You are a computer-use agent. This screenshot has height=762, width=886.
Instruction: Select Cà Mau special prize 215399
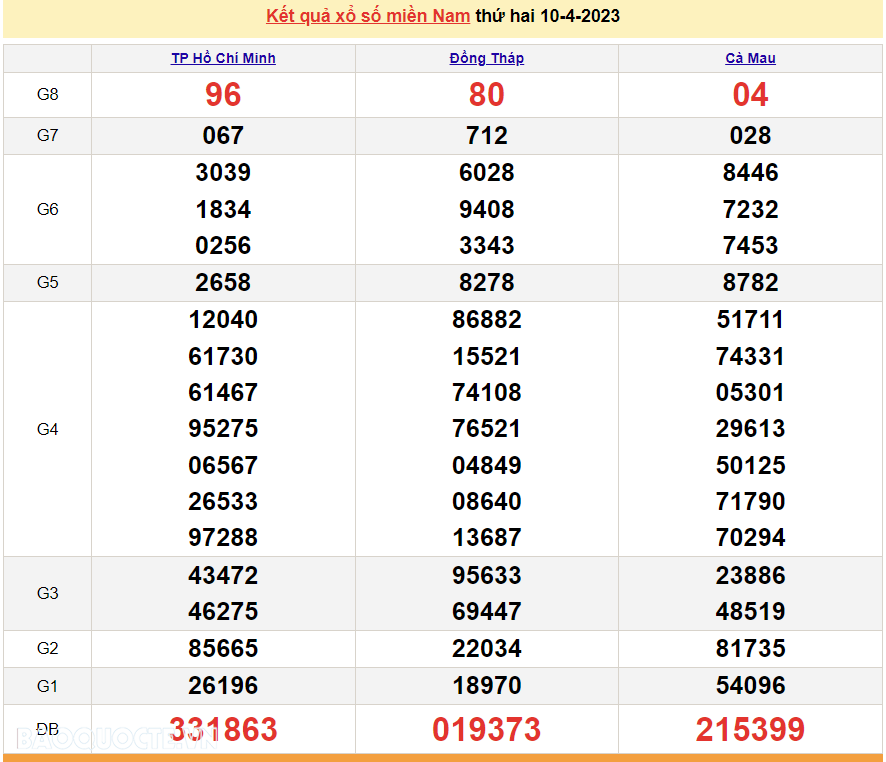pos(750,729)
